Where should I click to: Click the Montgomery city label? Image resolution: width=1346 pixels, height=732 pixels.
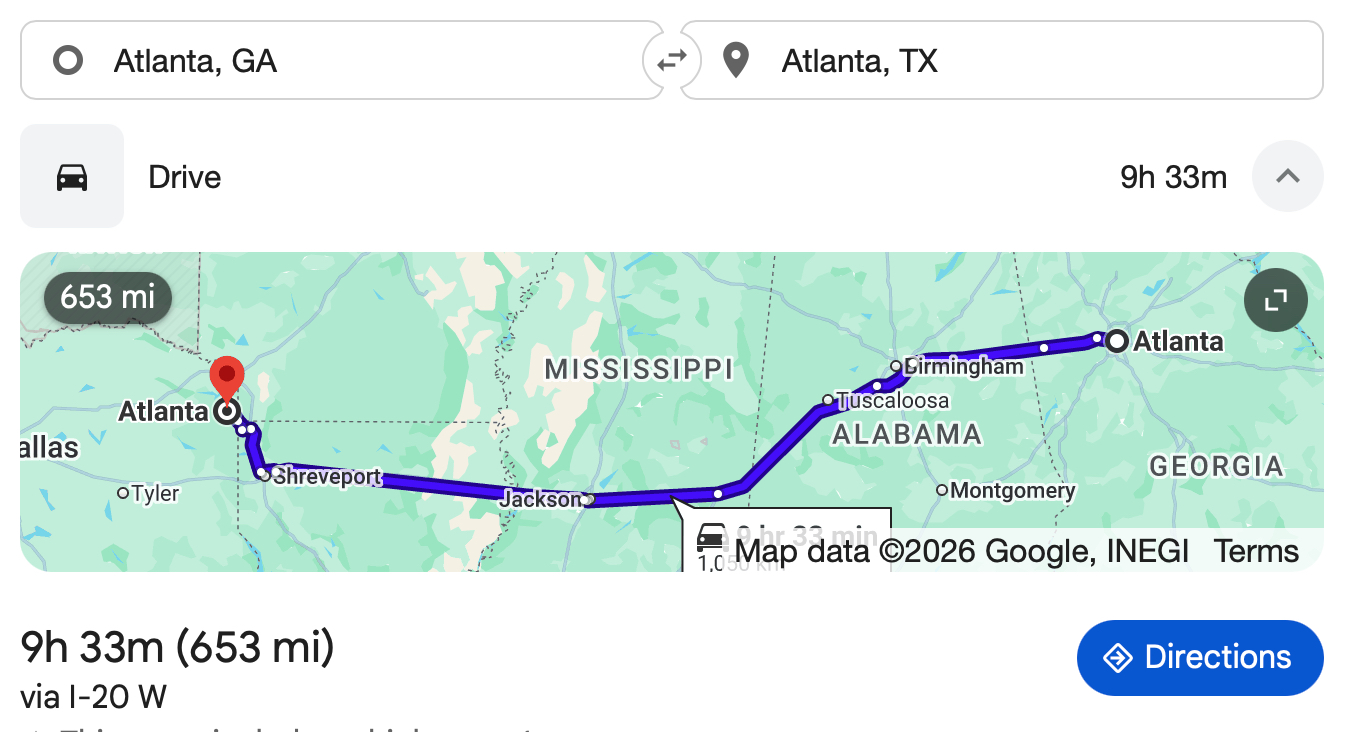coord(1012,491)
